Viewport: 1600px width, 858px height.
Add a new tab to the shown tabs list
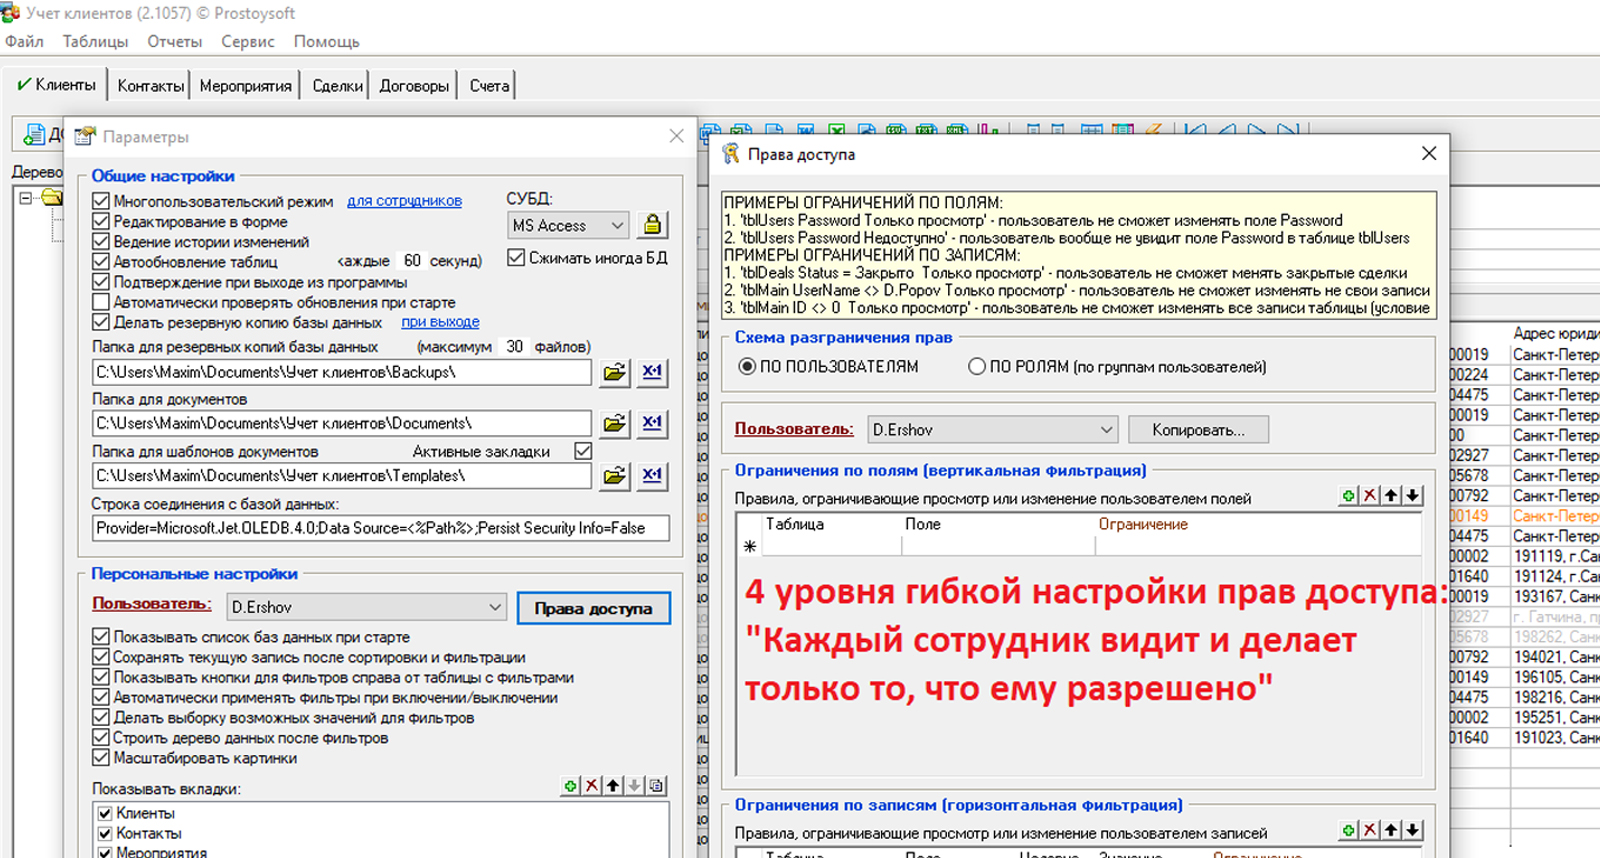[570, 786]
